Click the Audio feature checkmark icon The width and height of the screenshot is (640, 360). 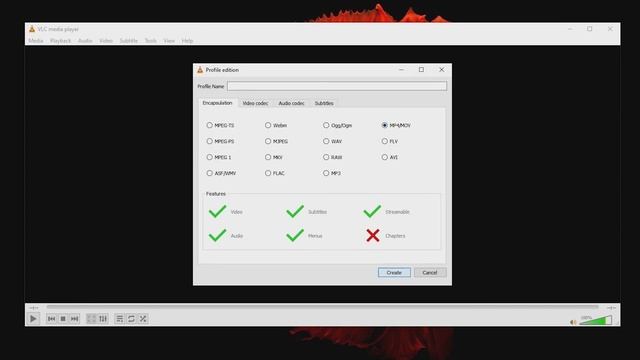(217, 236)
